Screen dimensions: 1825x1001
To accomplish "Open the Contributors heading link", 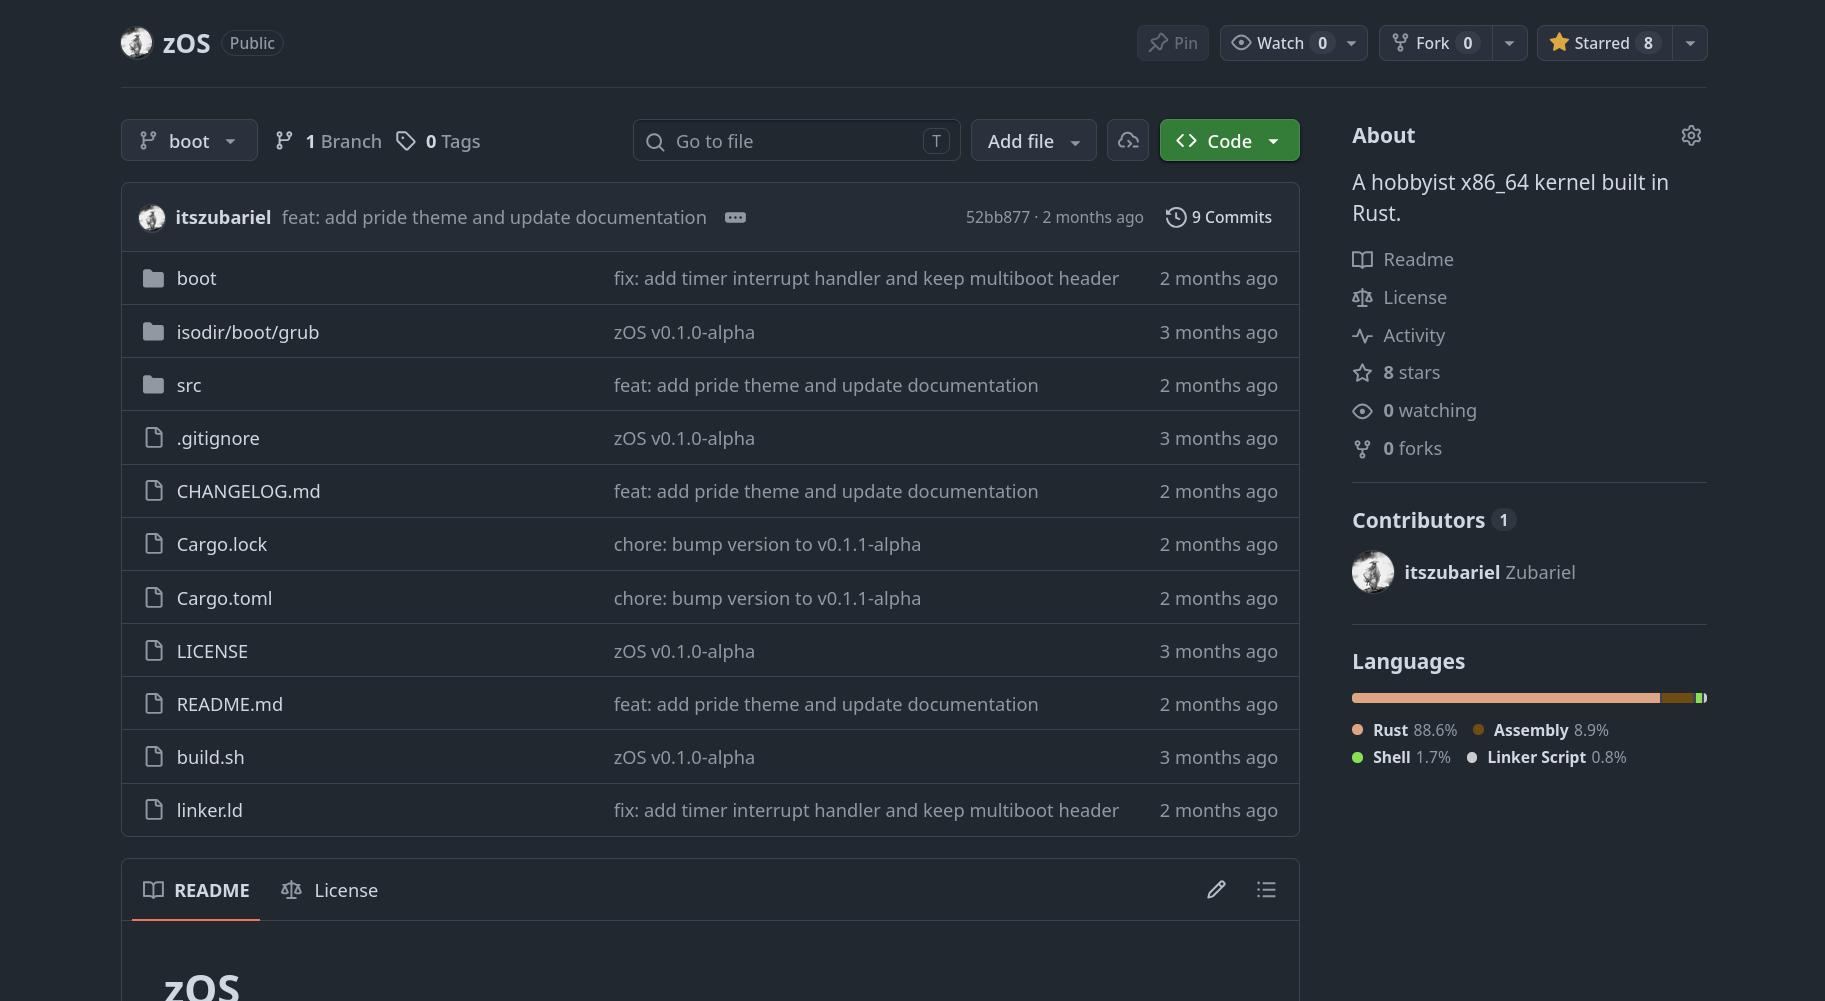I will click(x=1434, y=520).
